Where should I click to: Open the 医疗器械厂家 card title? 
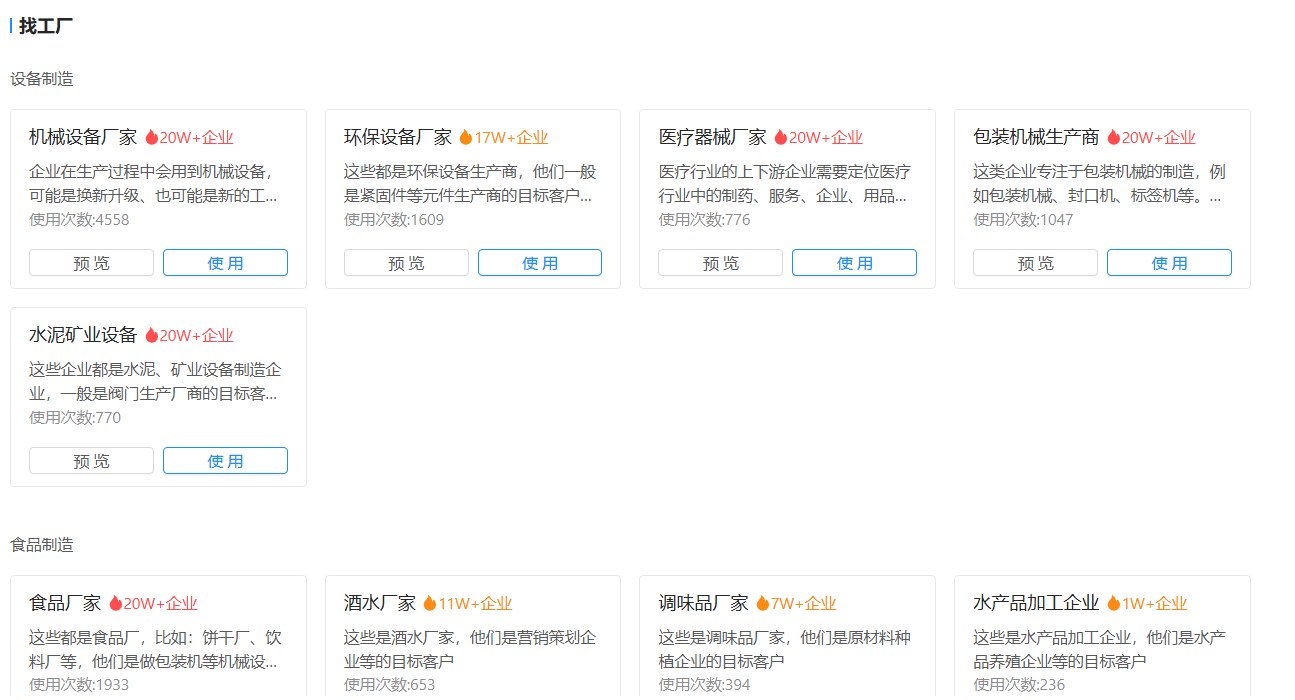[x=712, y=137]
